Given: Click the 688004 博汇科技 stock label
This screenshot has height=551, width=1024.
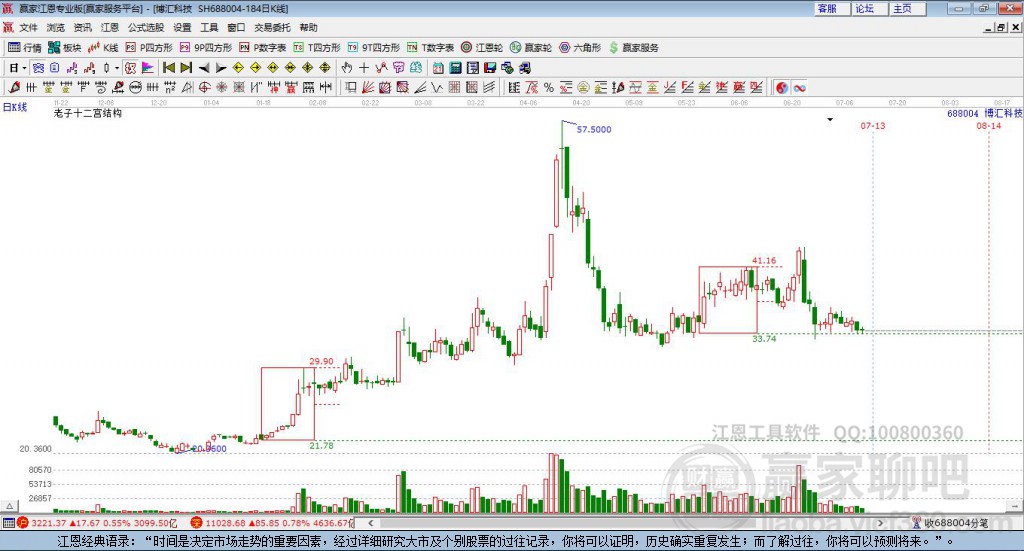Looking at the screenshot, I should (985, 113).
